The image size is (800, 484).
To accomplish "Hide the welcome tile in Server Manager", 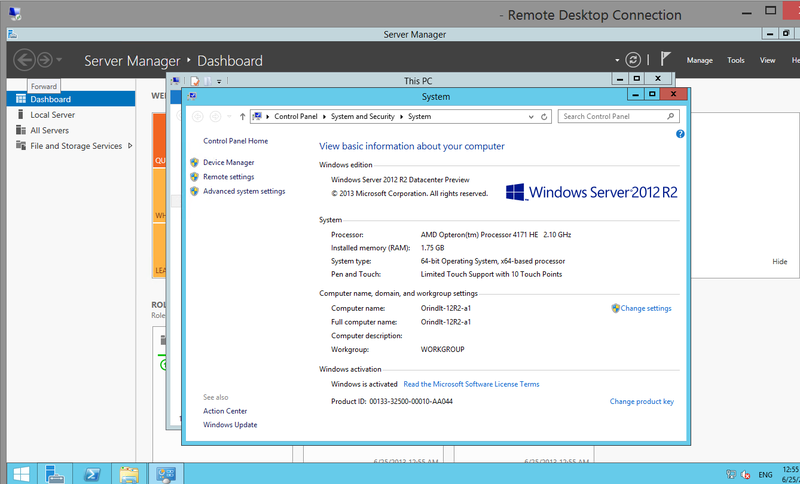I will 779,261.
